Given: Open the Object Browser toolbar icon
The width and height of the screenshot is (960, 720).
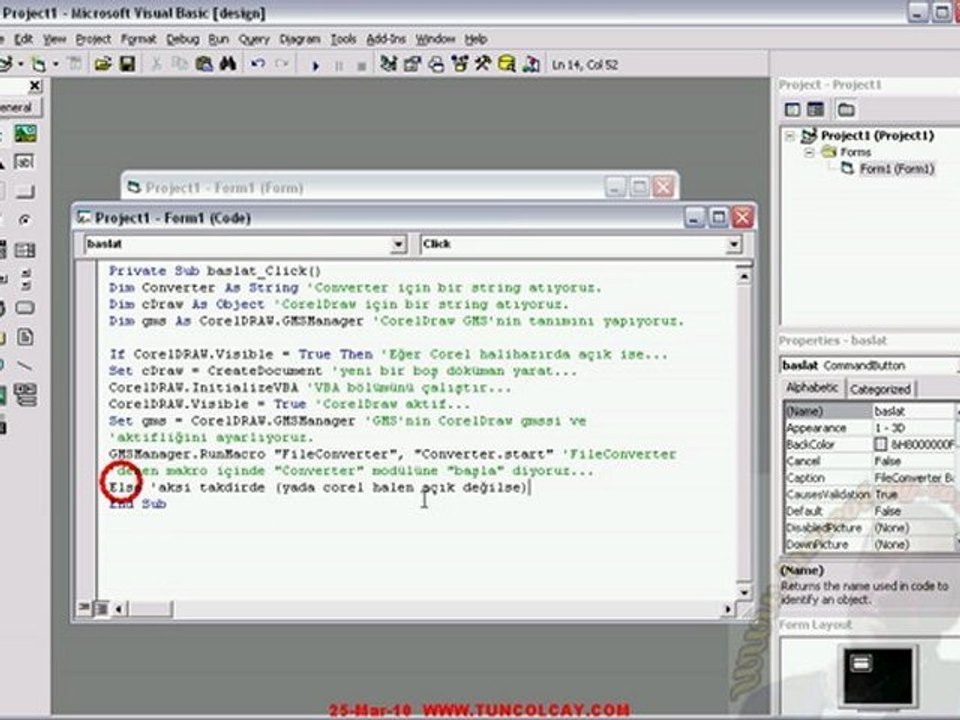Looking at the screenshot, I should point(460,64).
